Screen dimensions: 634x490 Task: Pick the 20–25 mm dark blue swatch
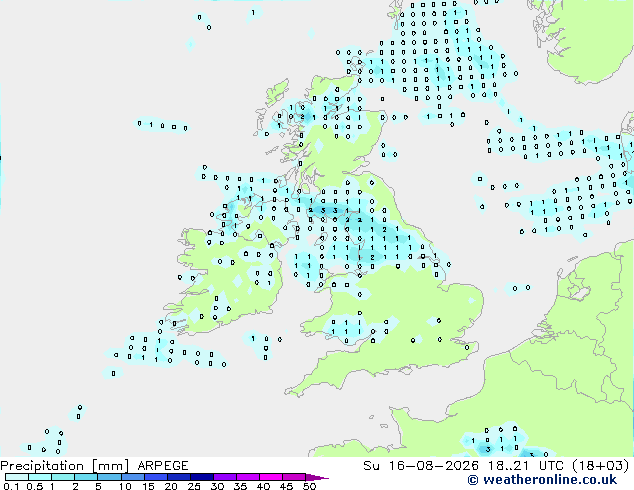[x=179, y=477]
